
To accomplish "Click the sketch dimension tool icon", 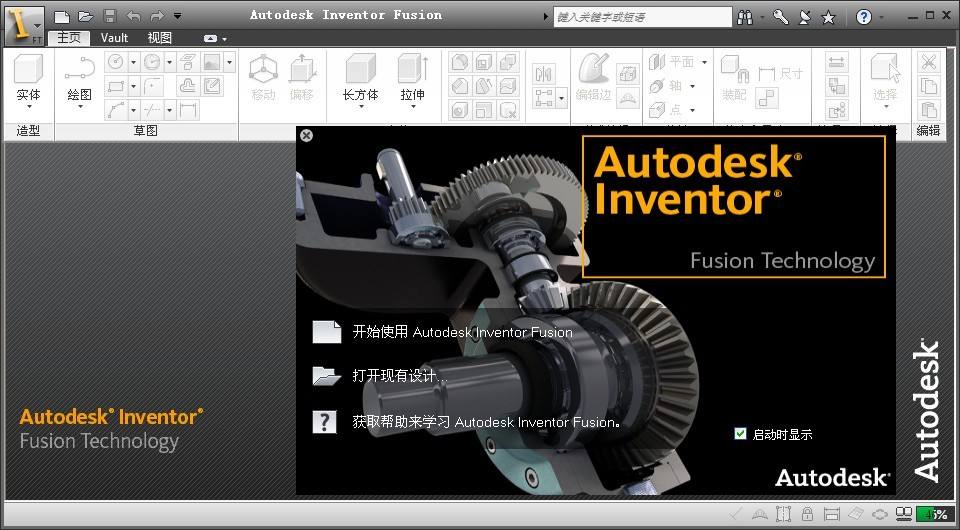I will pos(188,110).
